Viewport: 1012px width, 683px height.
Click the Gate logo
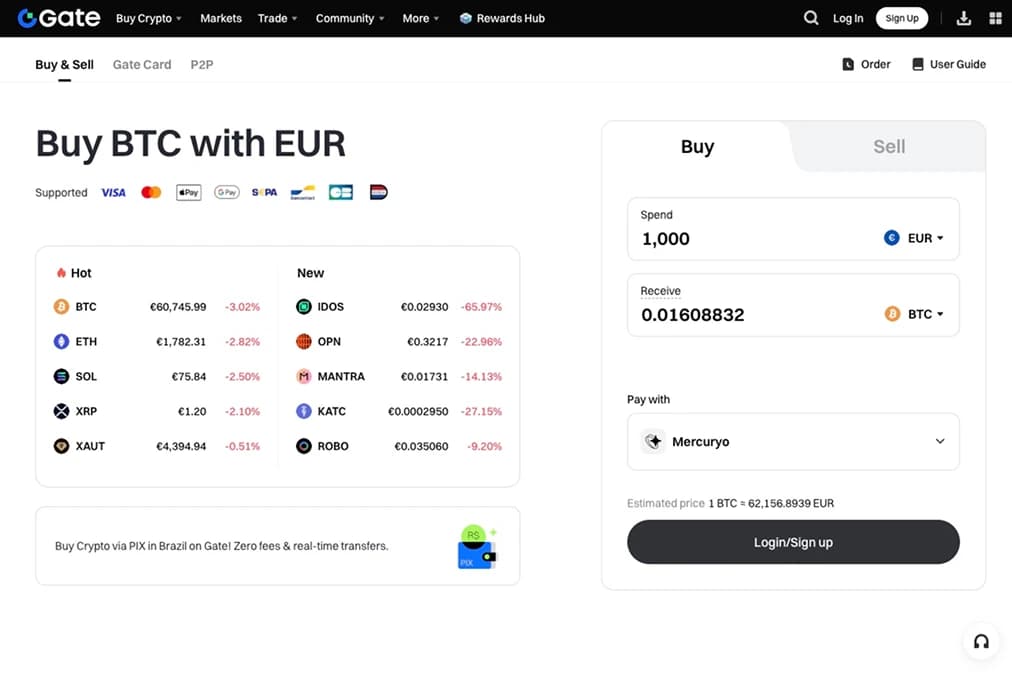pyautogui.click(x=59, y=18)
